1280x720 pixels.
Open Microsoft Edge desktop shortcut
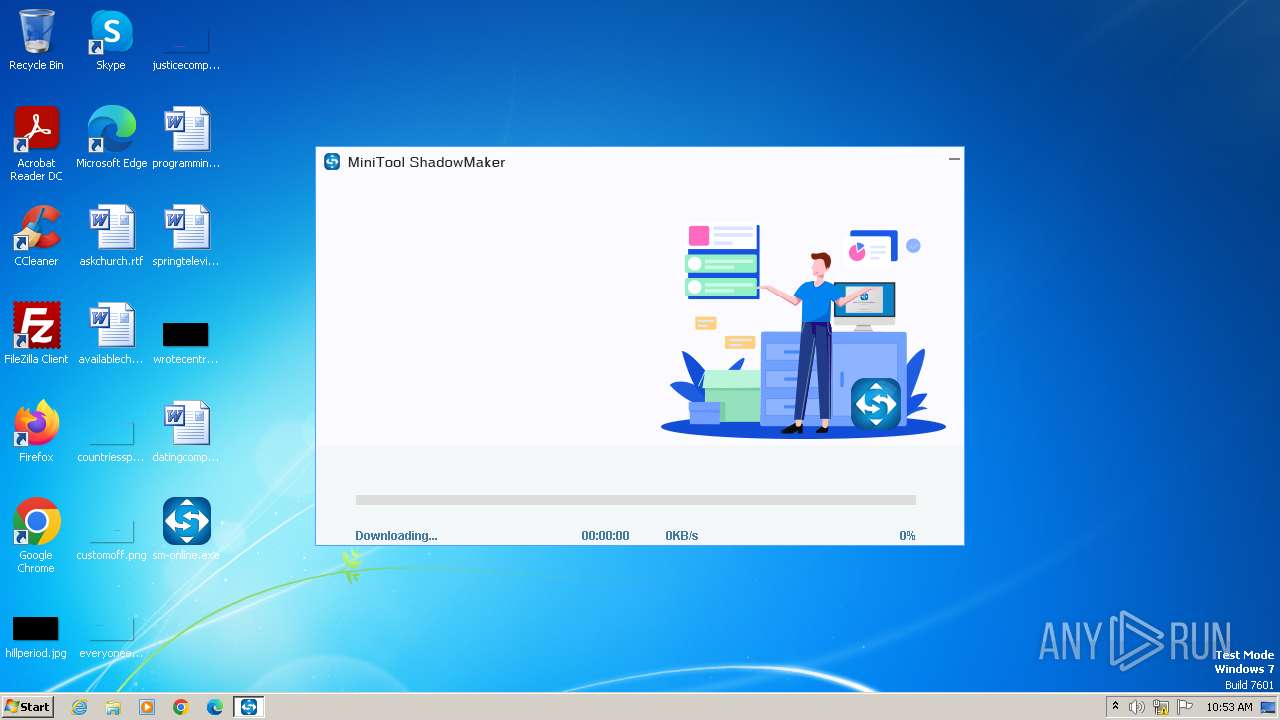[111, 138]
